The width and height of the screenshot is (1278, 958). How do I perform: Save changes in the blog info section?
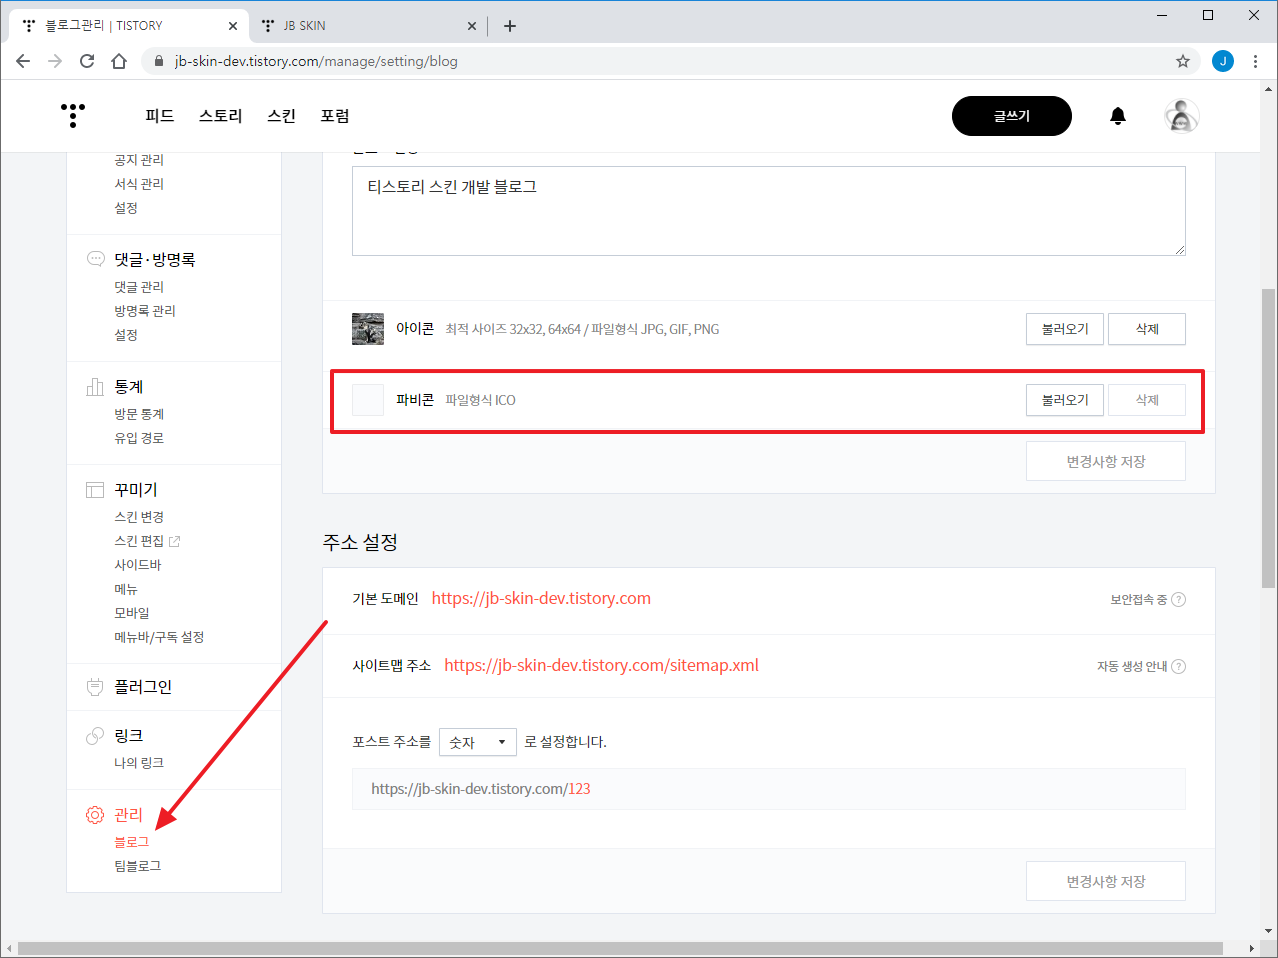tap(1106, 461)
